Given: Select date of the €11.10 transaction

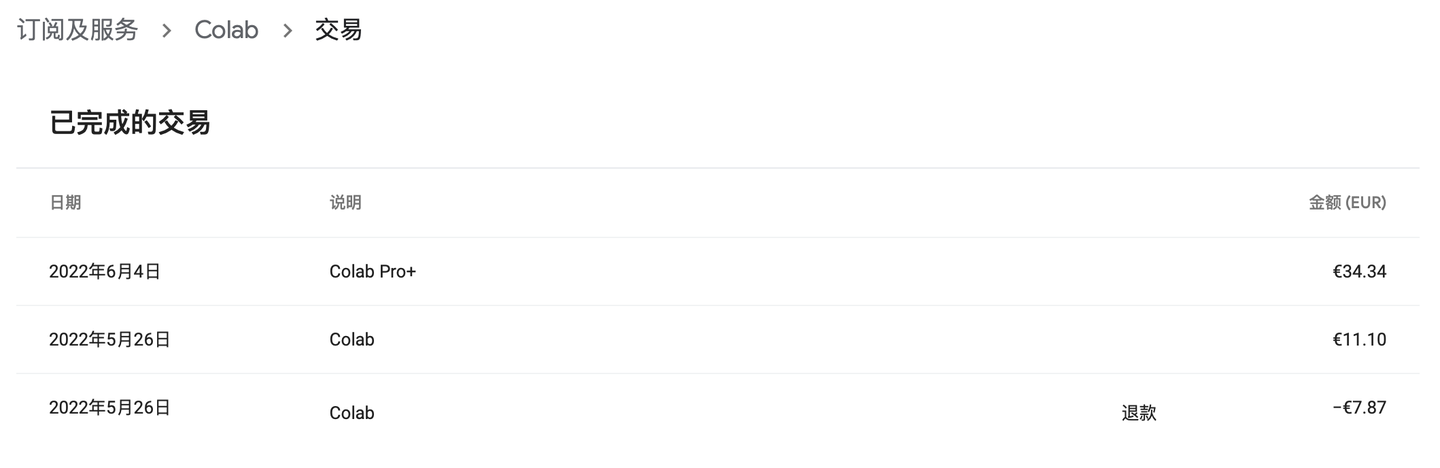Looking at the screenshot, I should [110, 339].
